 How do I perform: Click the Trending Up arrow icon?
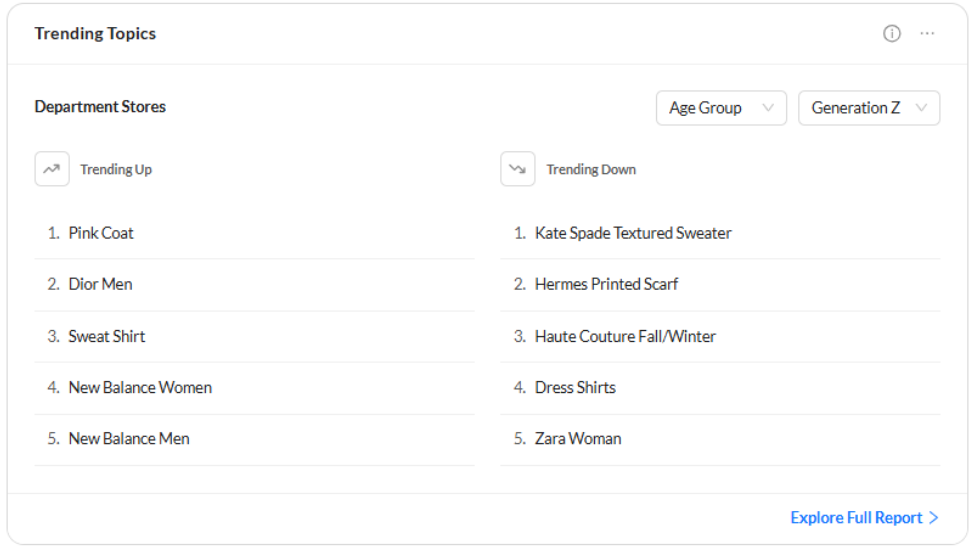point(52,169)
